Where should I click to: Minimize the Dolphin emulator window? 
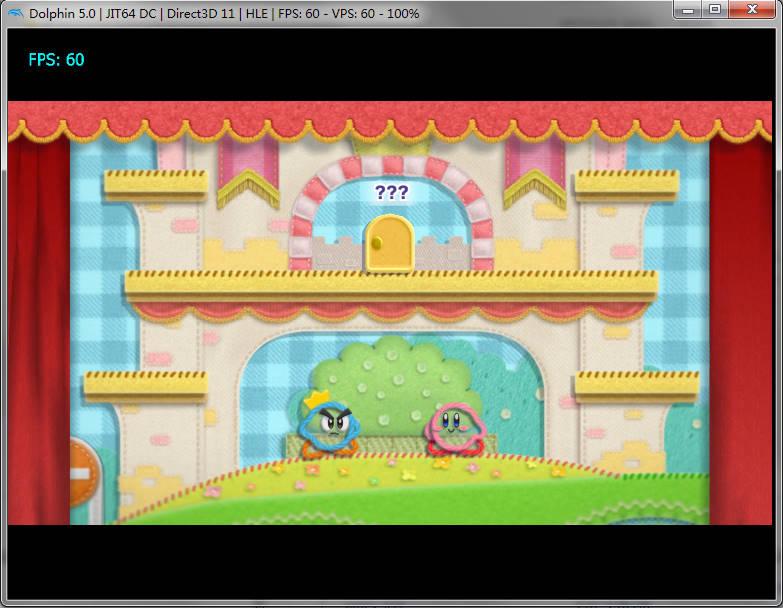click(x=688, y=9)
